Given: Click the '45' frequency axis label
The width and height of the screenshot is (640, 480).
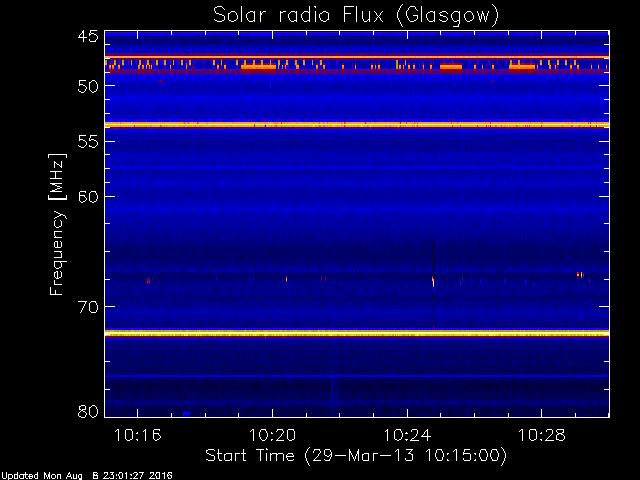Looking at the screenshot, I should [x=88, y=37].
